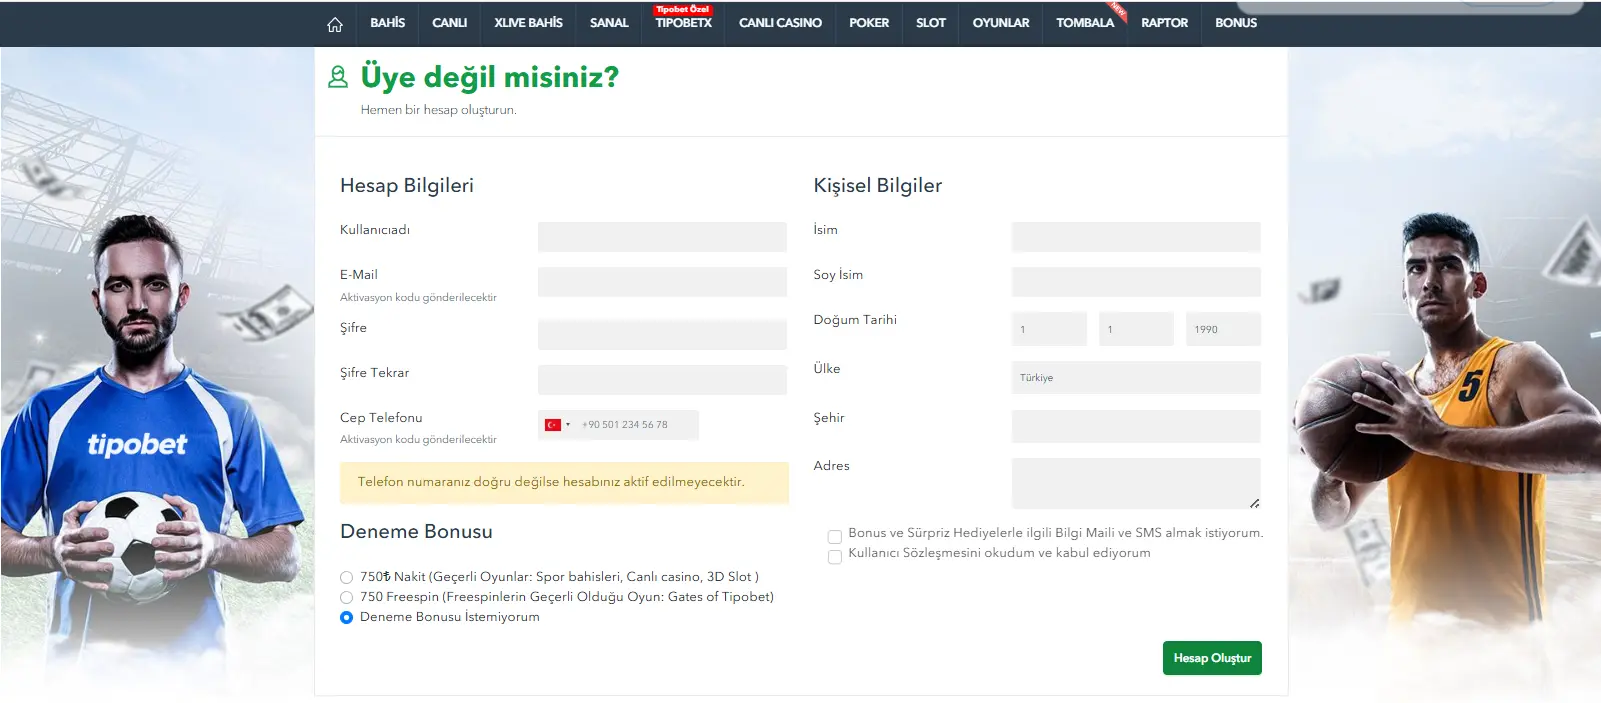Viewport: 1601px width, 703px height.
Task: Focus the Soy İsim input field
Action: 1136,282
